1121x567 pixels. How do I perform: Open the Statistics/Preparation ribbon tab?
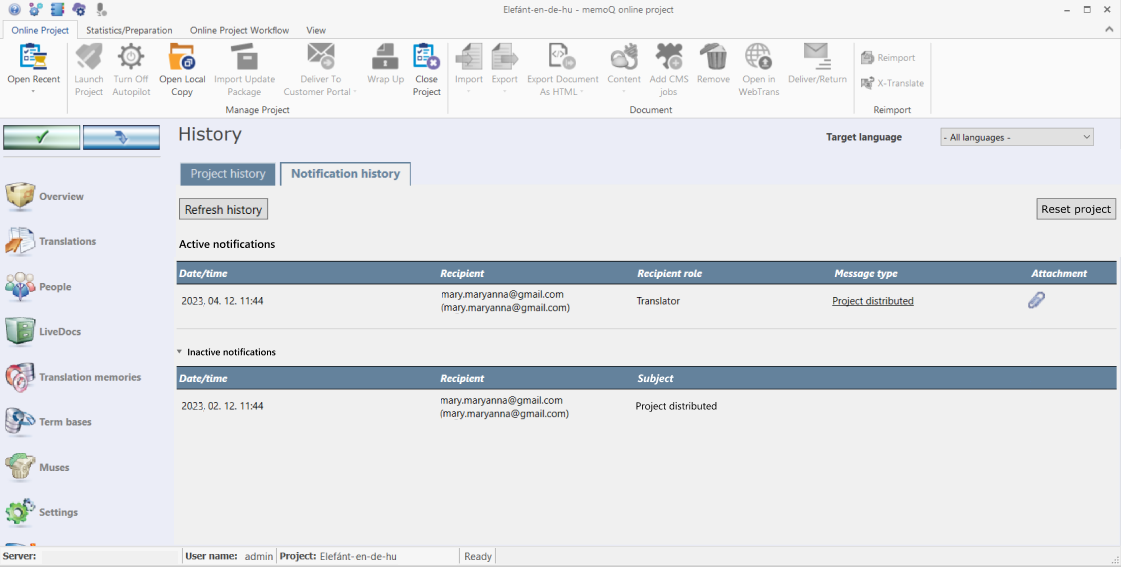click(x=129, y=30)
